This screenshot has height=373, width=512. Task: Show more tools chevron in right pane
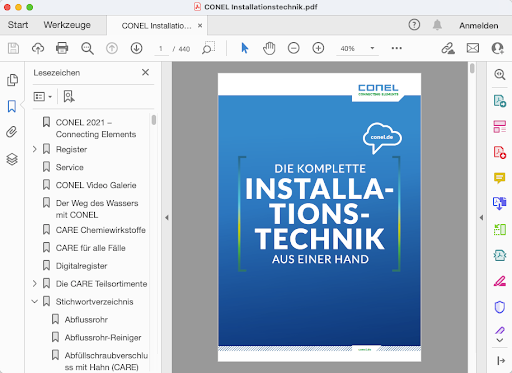[500, 340]
